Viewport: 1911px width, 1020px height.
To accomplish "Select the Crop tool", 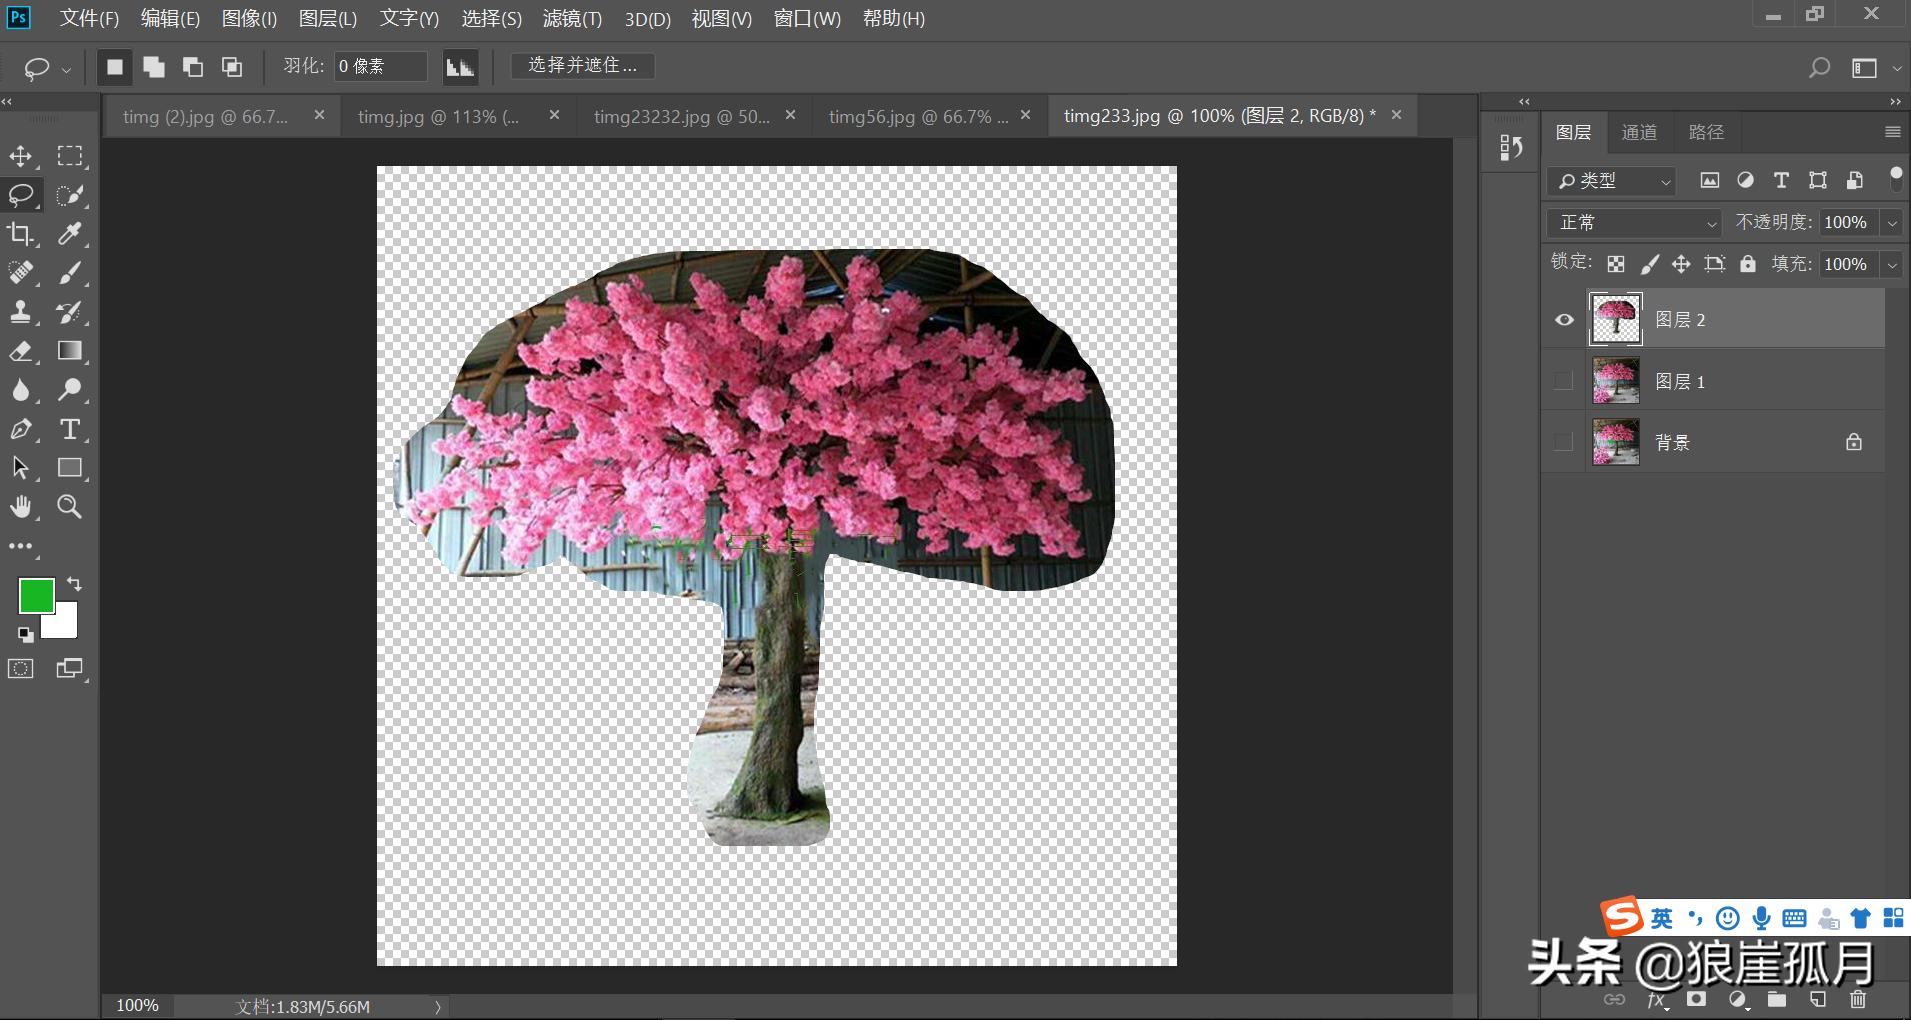I will [x=22, y=233].
